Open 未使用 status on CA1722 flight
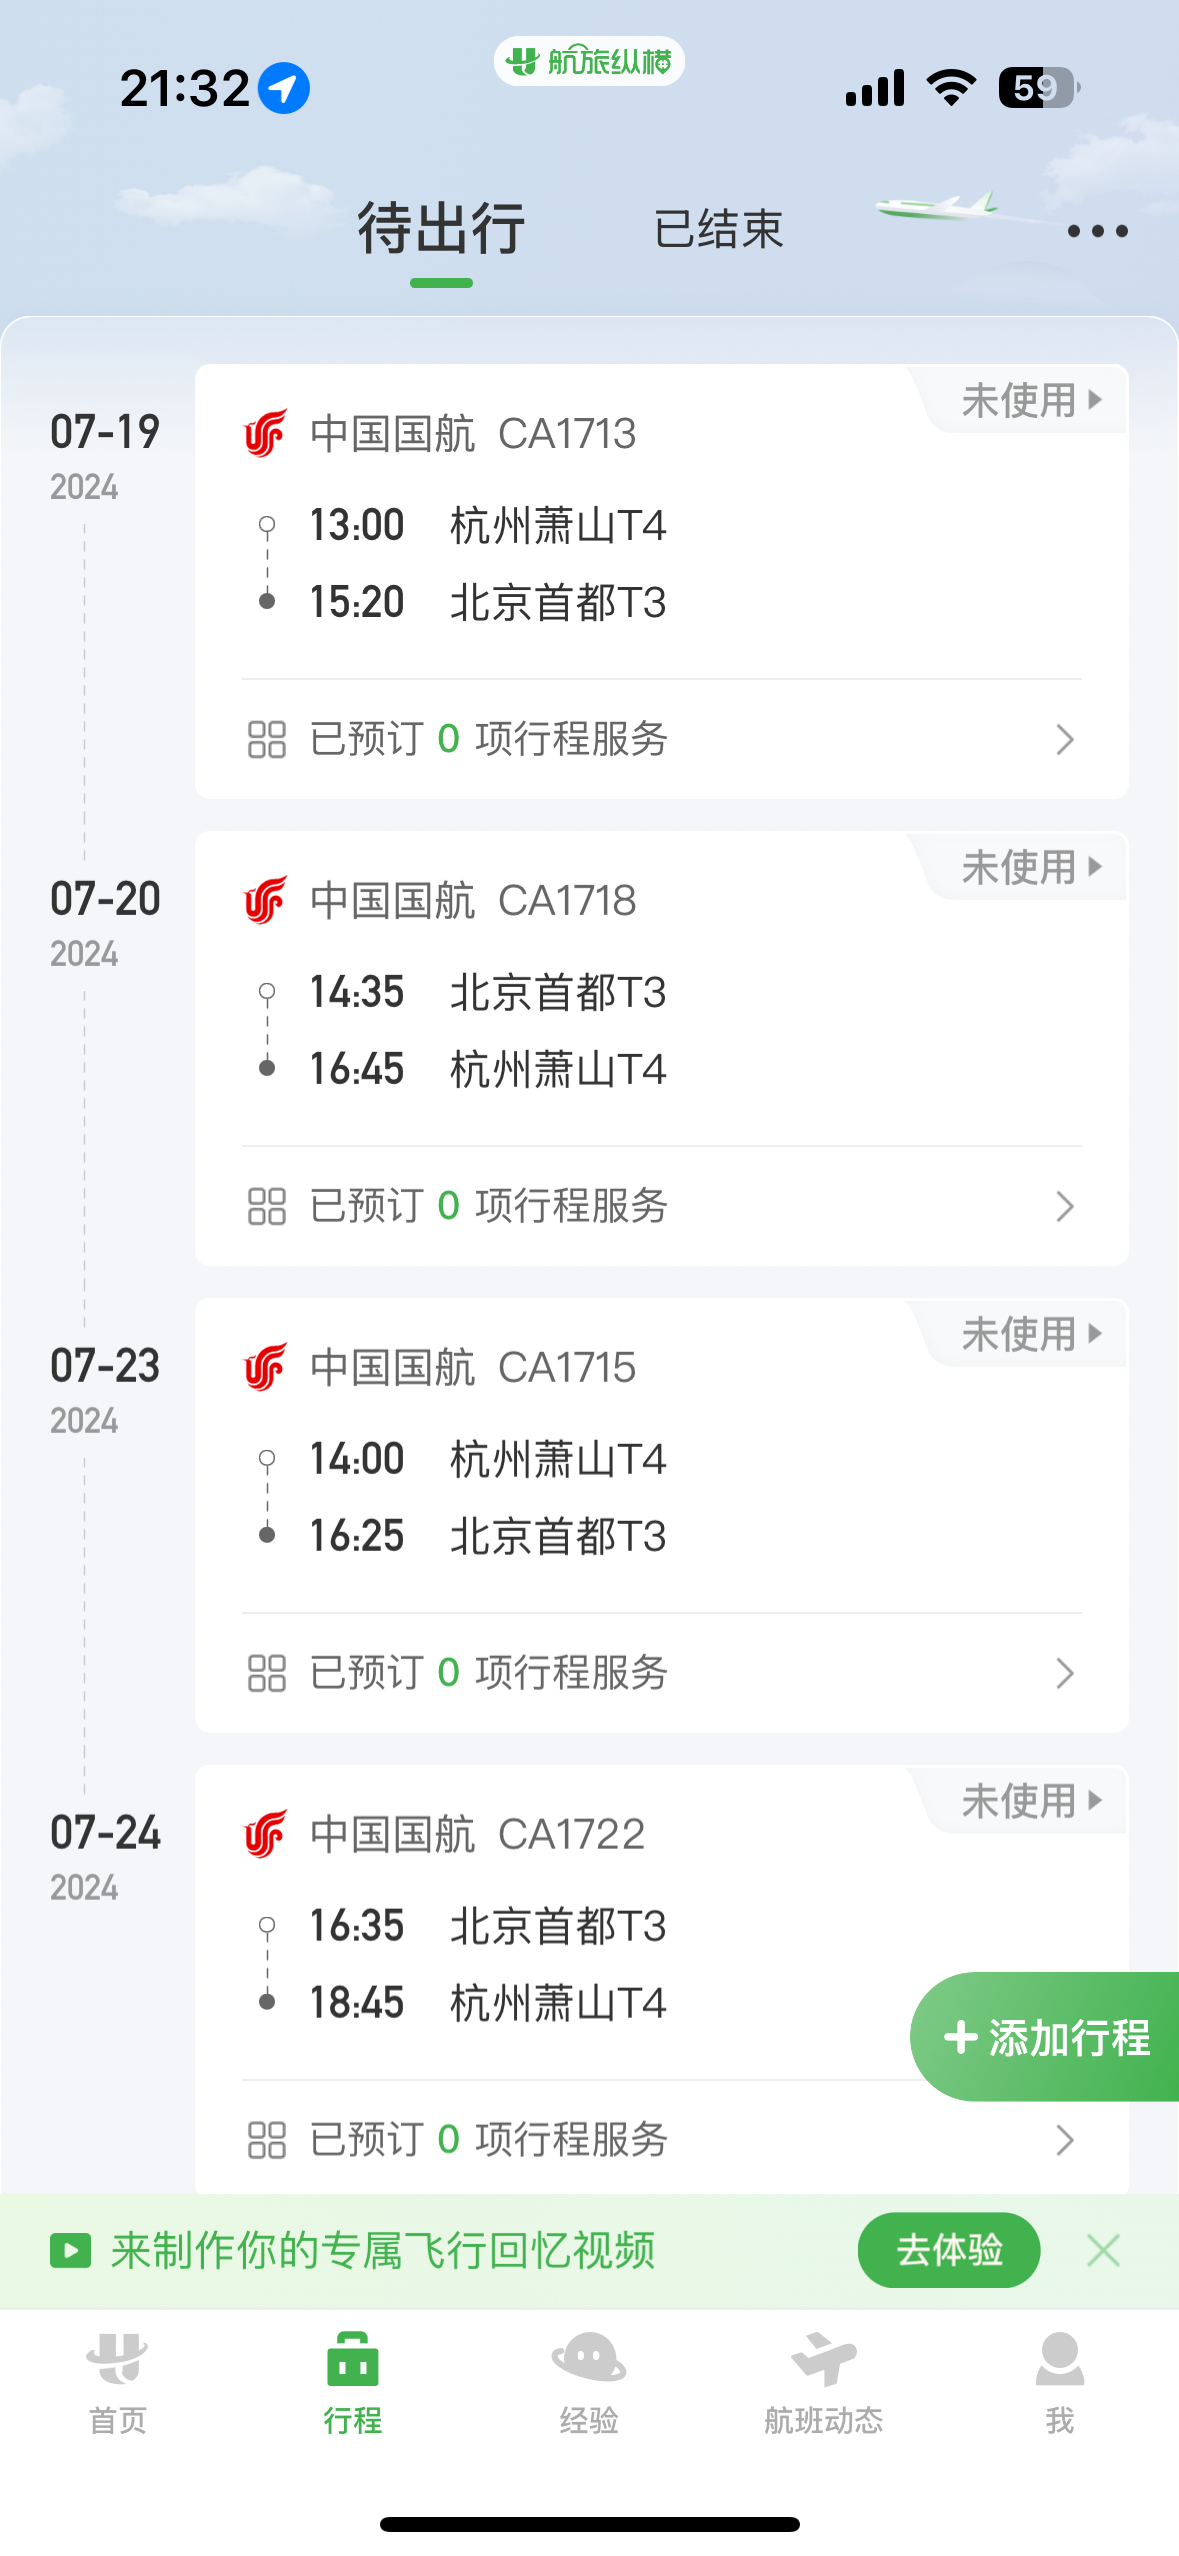 click(1030, 1801)
